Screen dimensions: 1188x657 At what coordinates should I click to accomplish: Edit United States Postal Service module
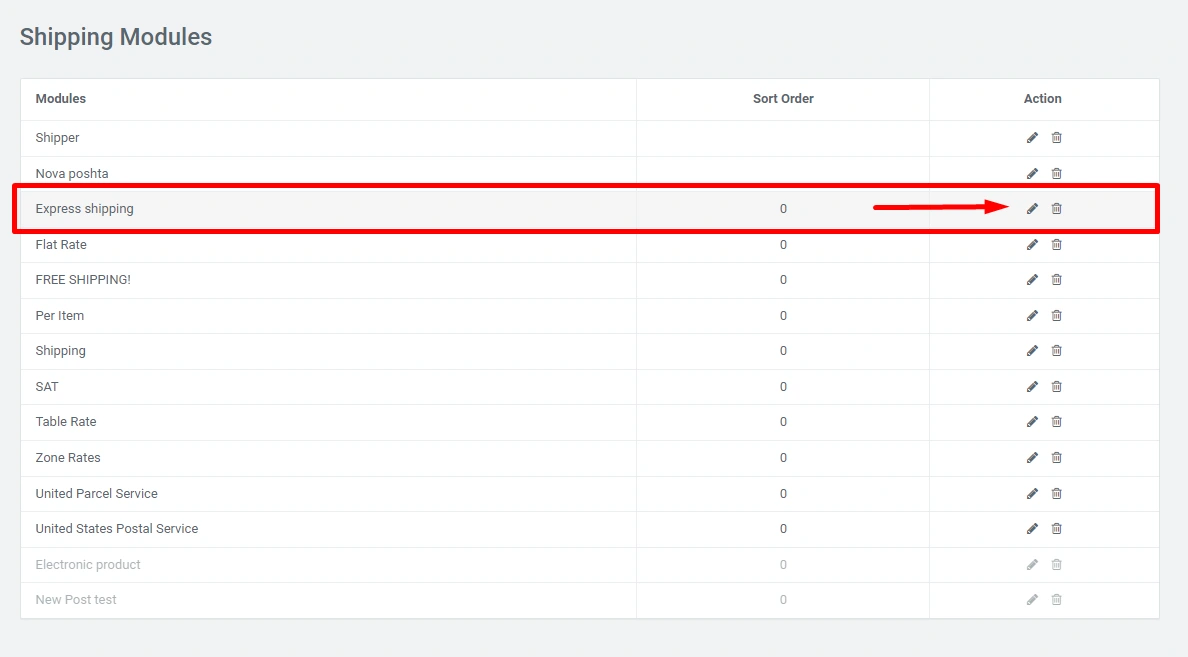(x=1032, y=529)
